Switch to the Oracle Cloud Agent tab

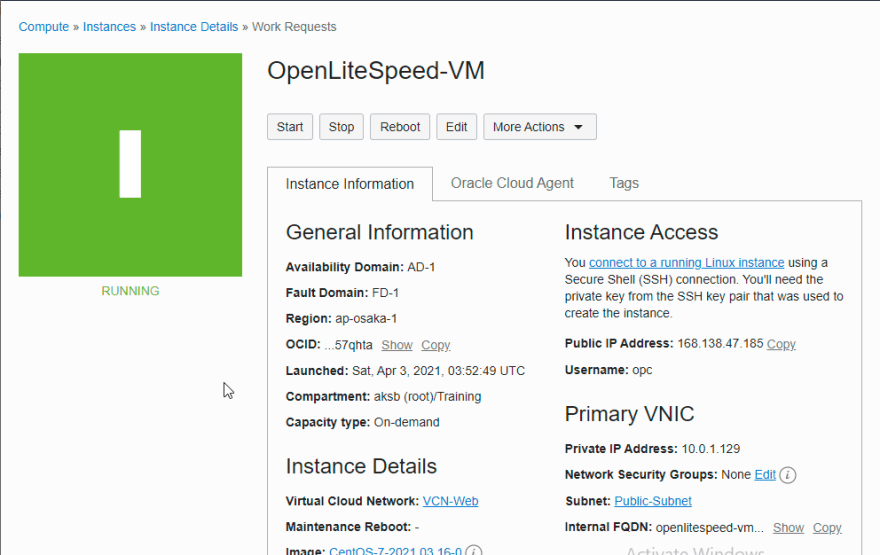(512, 183)
